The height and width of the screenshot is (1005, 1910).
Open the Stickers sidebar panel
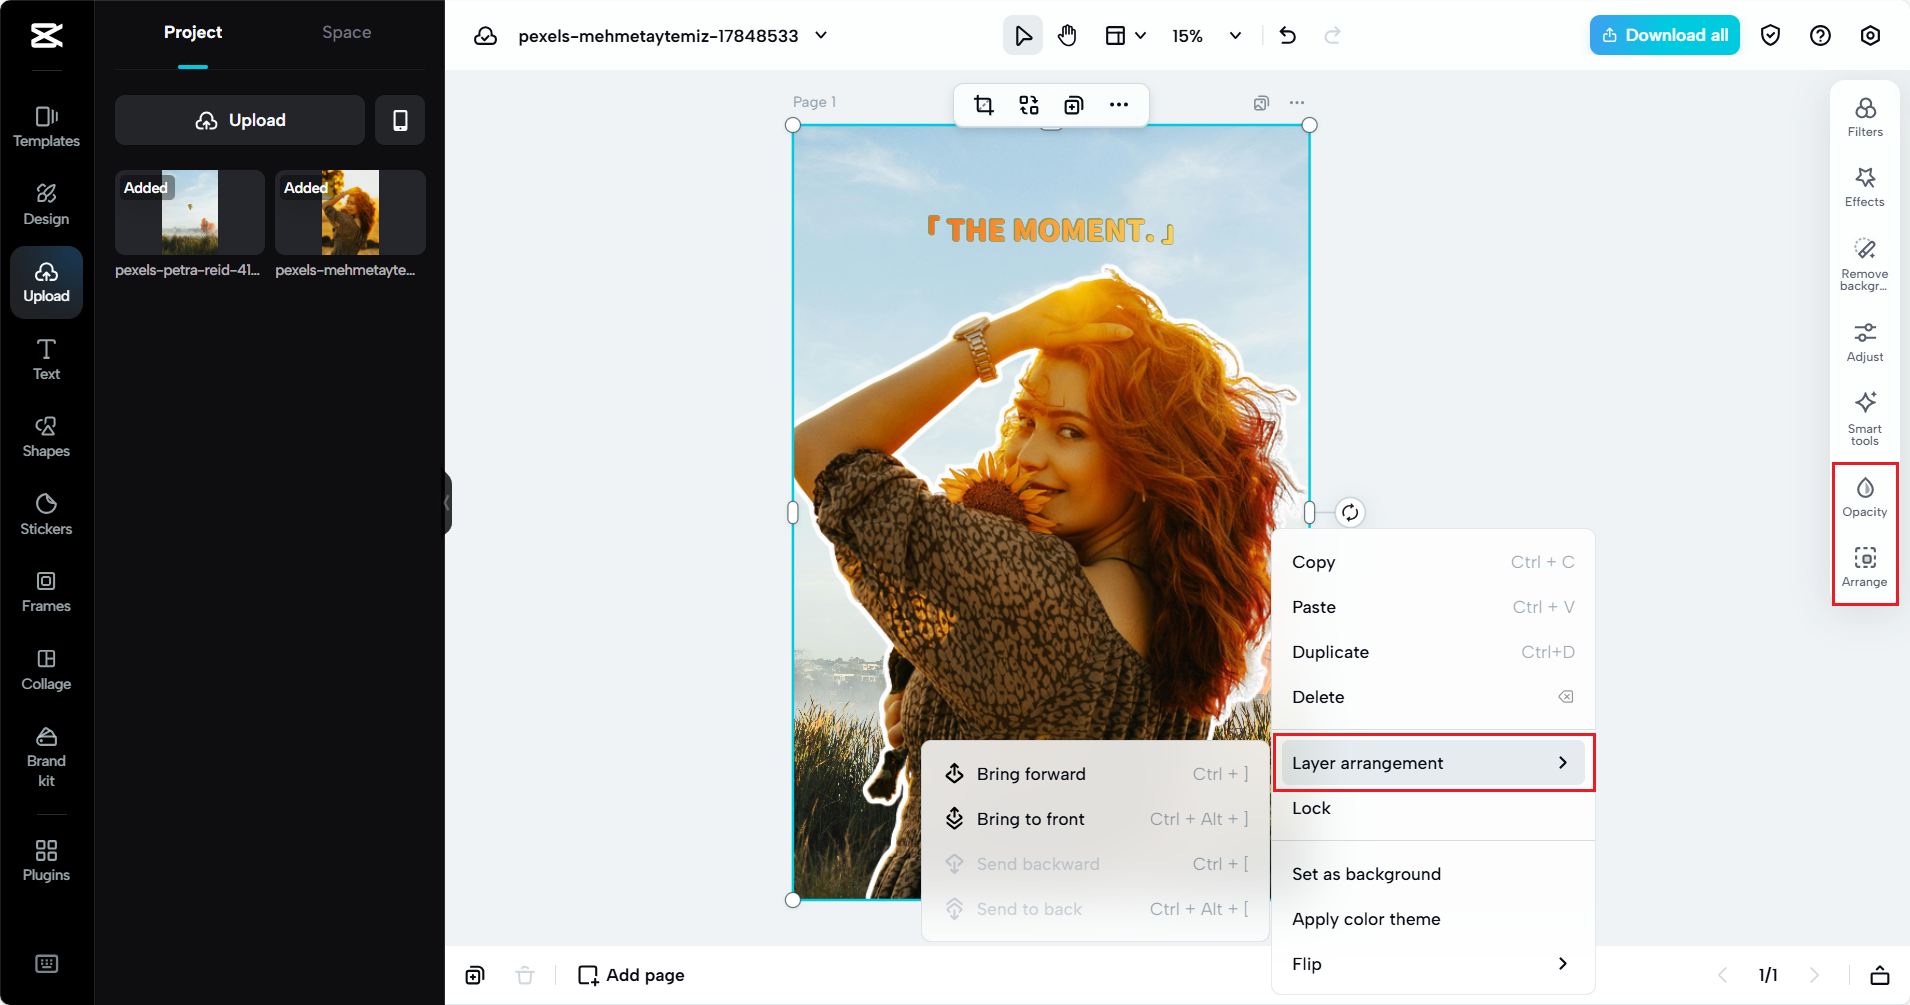coord(46,515)
